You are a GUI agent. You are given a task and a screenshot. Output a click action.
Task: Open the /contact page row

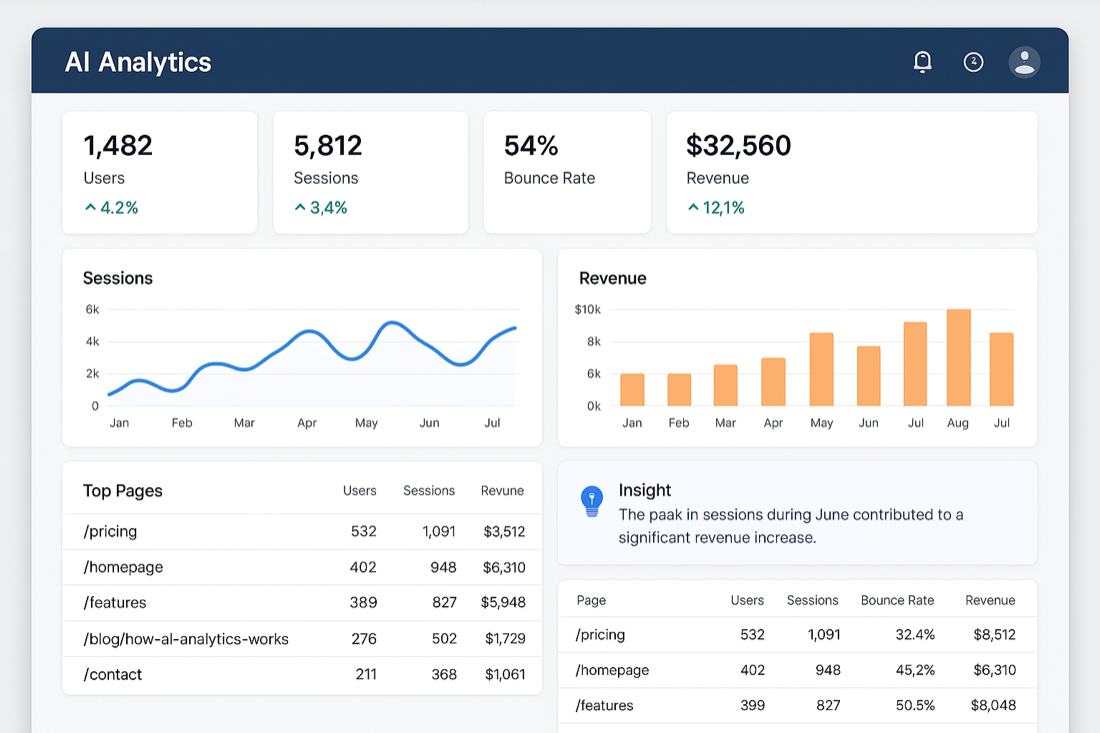(x=302, y=675)
